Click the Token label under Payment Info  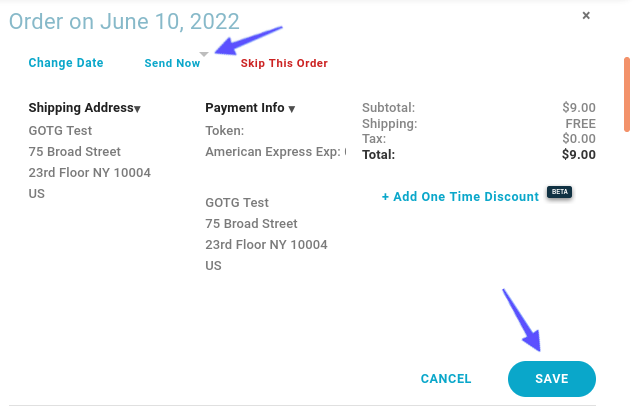click(x=224, y=131)
